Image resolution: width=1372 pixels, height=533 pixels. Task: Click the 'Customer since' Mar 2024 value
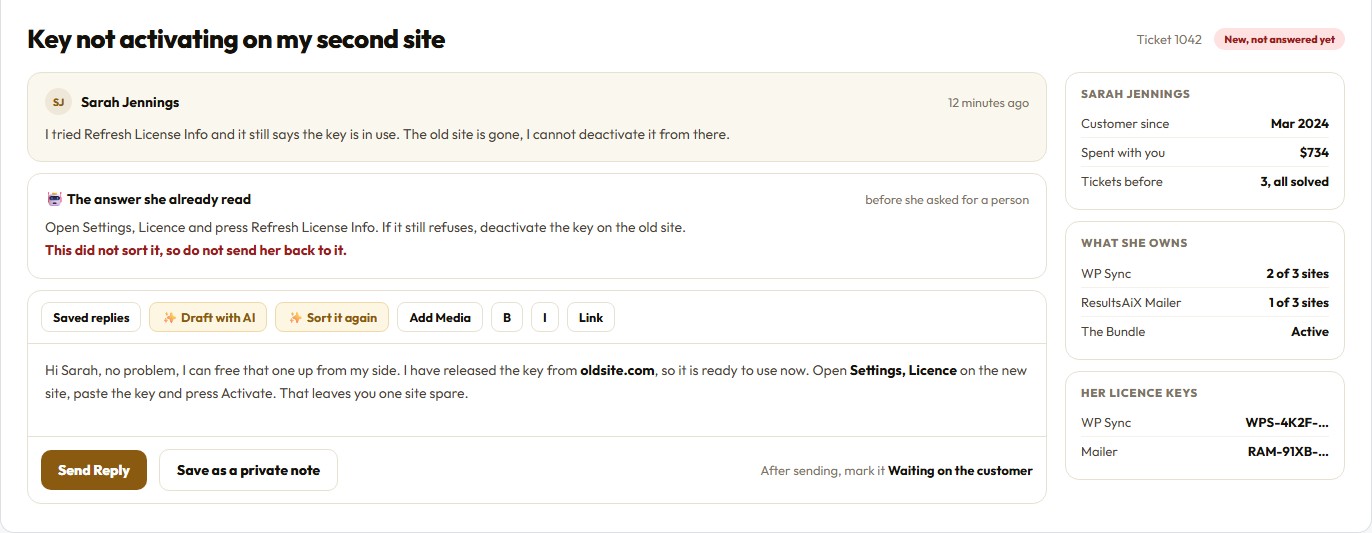coord(1300,124)
